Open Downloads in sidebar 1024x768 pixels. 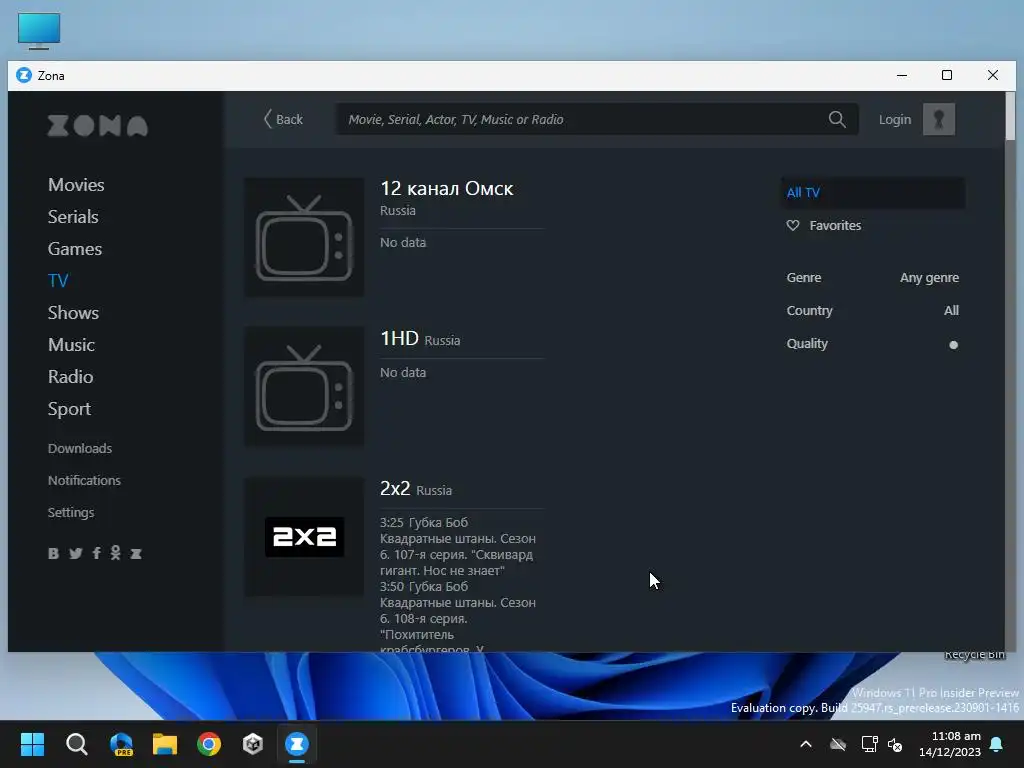[80, 448]
